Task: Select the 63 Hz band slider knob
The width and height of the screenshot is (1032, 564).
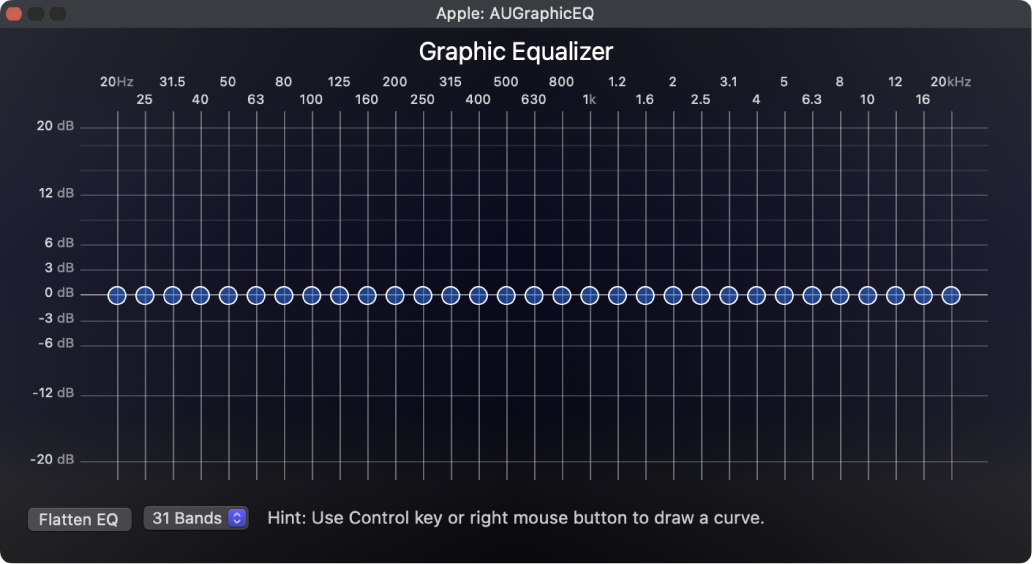Action: click(x=256, y=295)
